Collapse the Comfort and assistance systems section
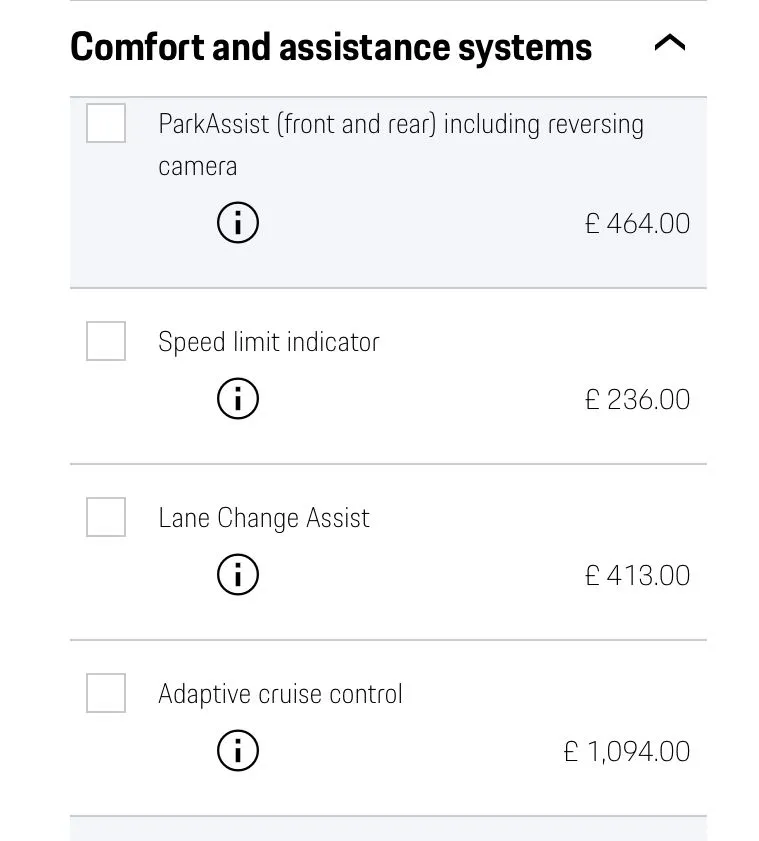The height and width of the screenshot is (841, 759). pos(669,43)
